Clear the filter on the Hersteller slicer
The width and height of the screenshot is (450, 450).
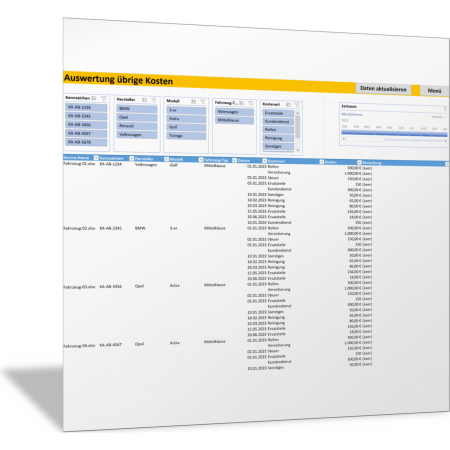pyautogui.click(x=154, y=100)
